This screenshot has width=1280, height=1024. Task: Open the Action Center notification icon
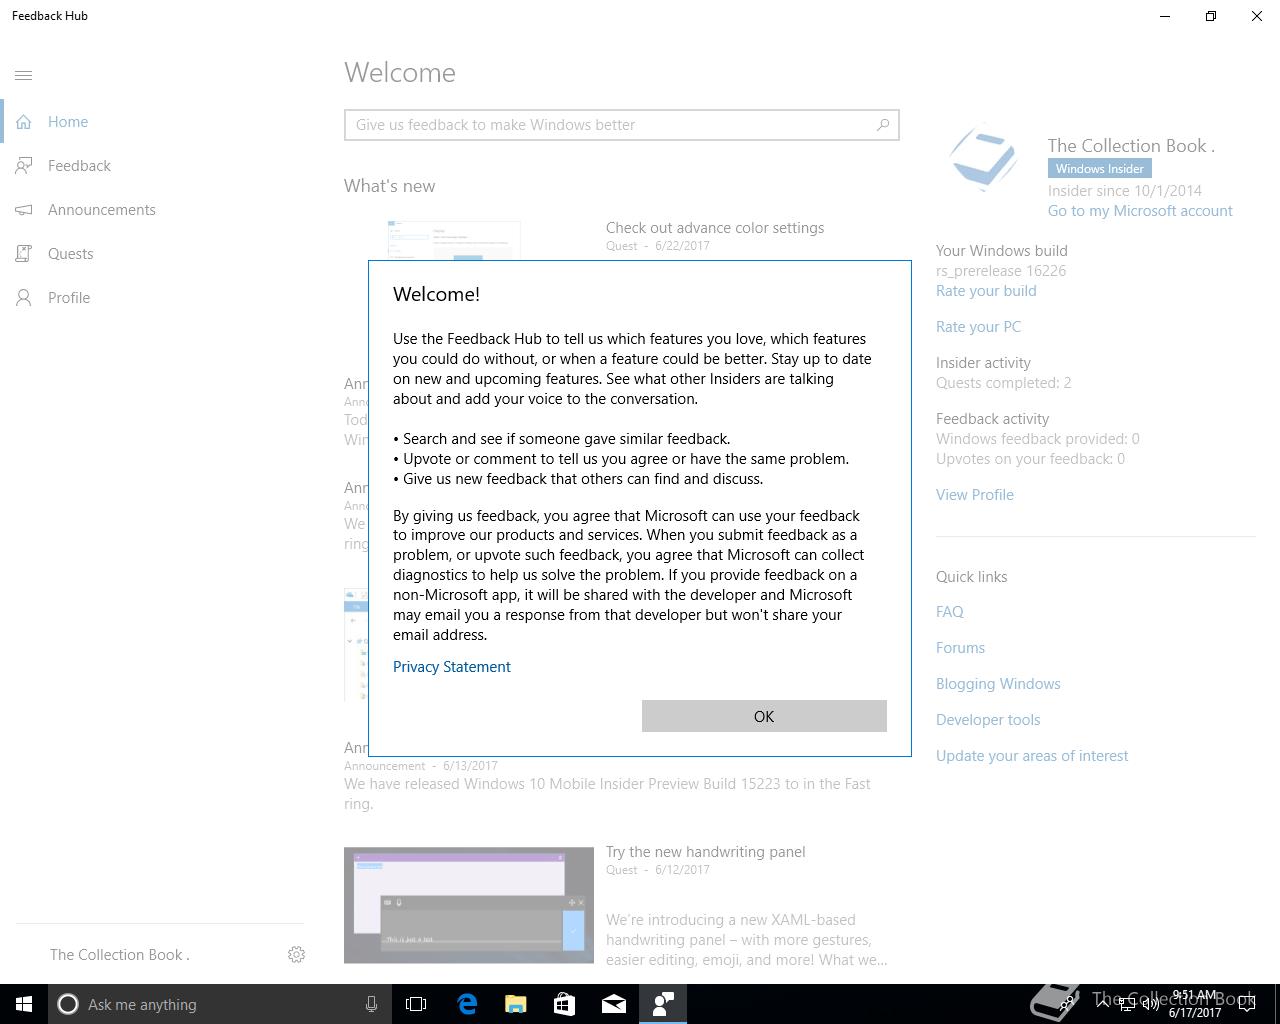tap(1247, 1004)
